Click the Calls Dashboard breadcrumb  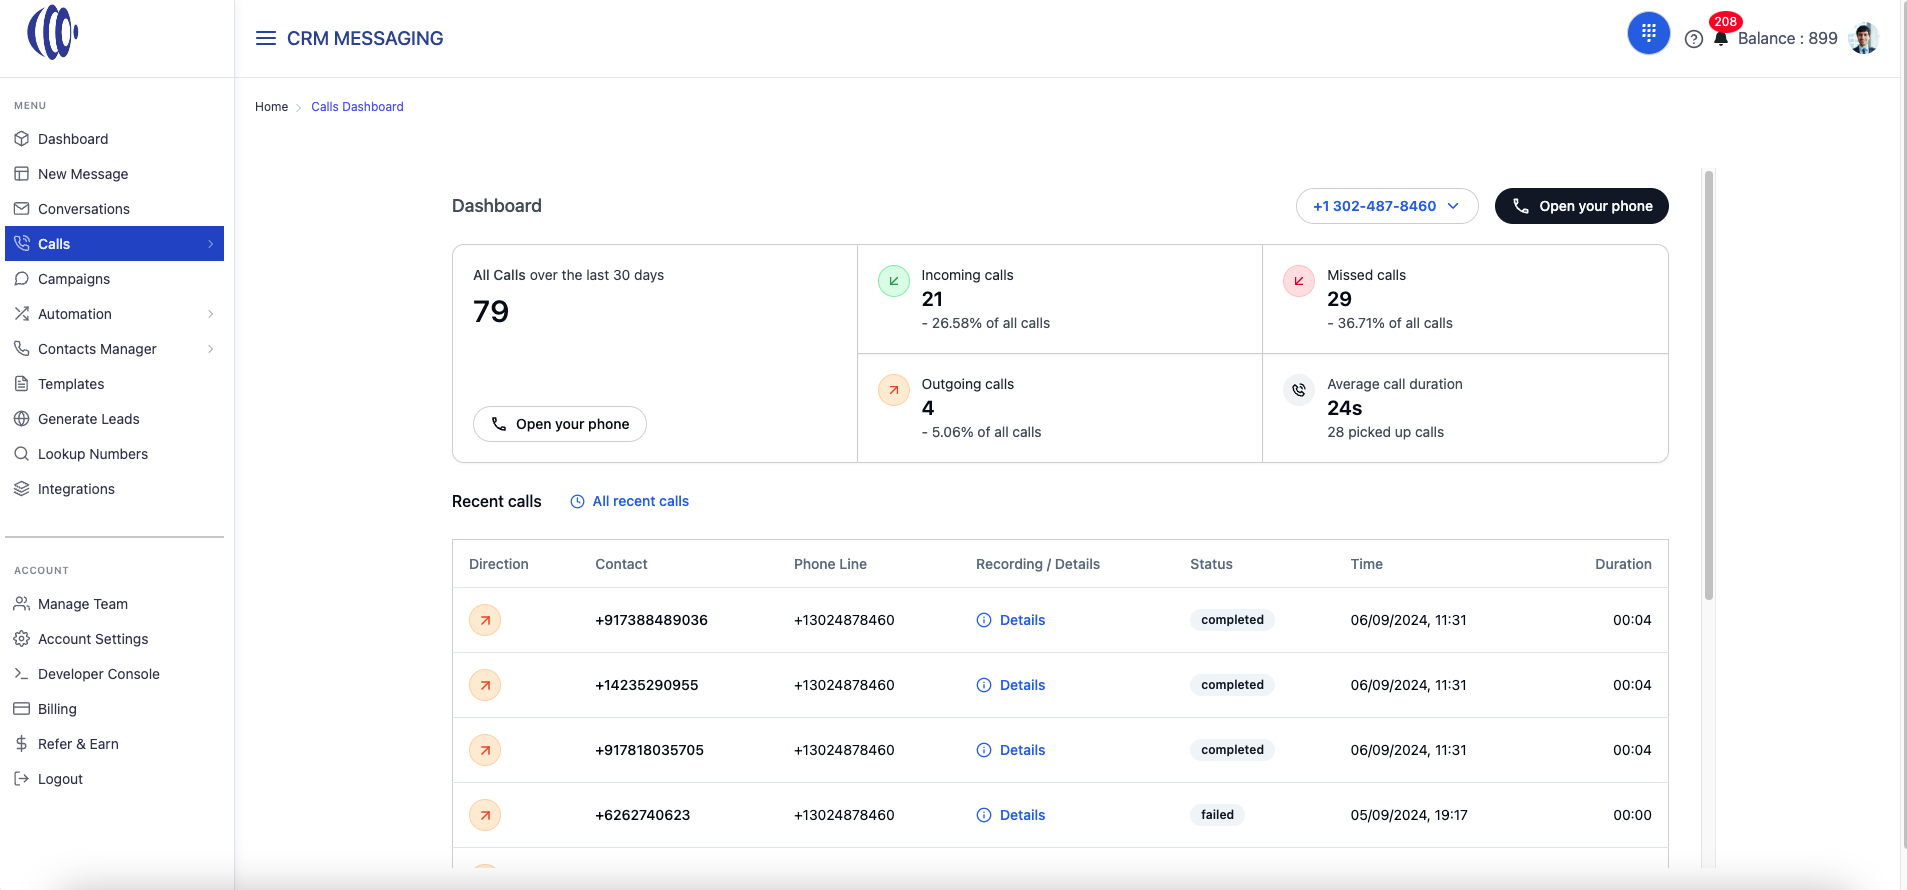(357, 107)
